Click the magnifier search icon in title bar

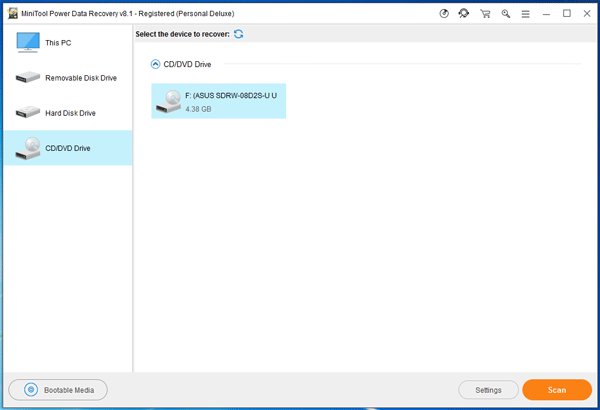pos(506,14)
